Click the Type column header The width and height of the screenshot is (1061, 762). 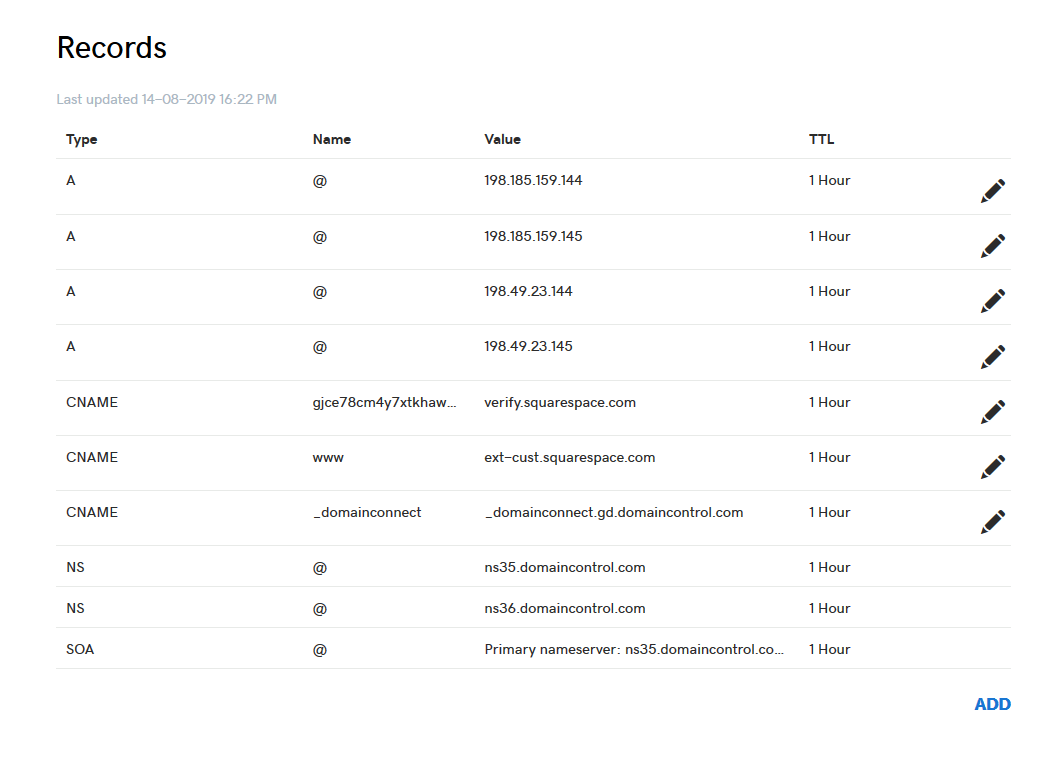point(82,139)
